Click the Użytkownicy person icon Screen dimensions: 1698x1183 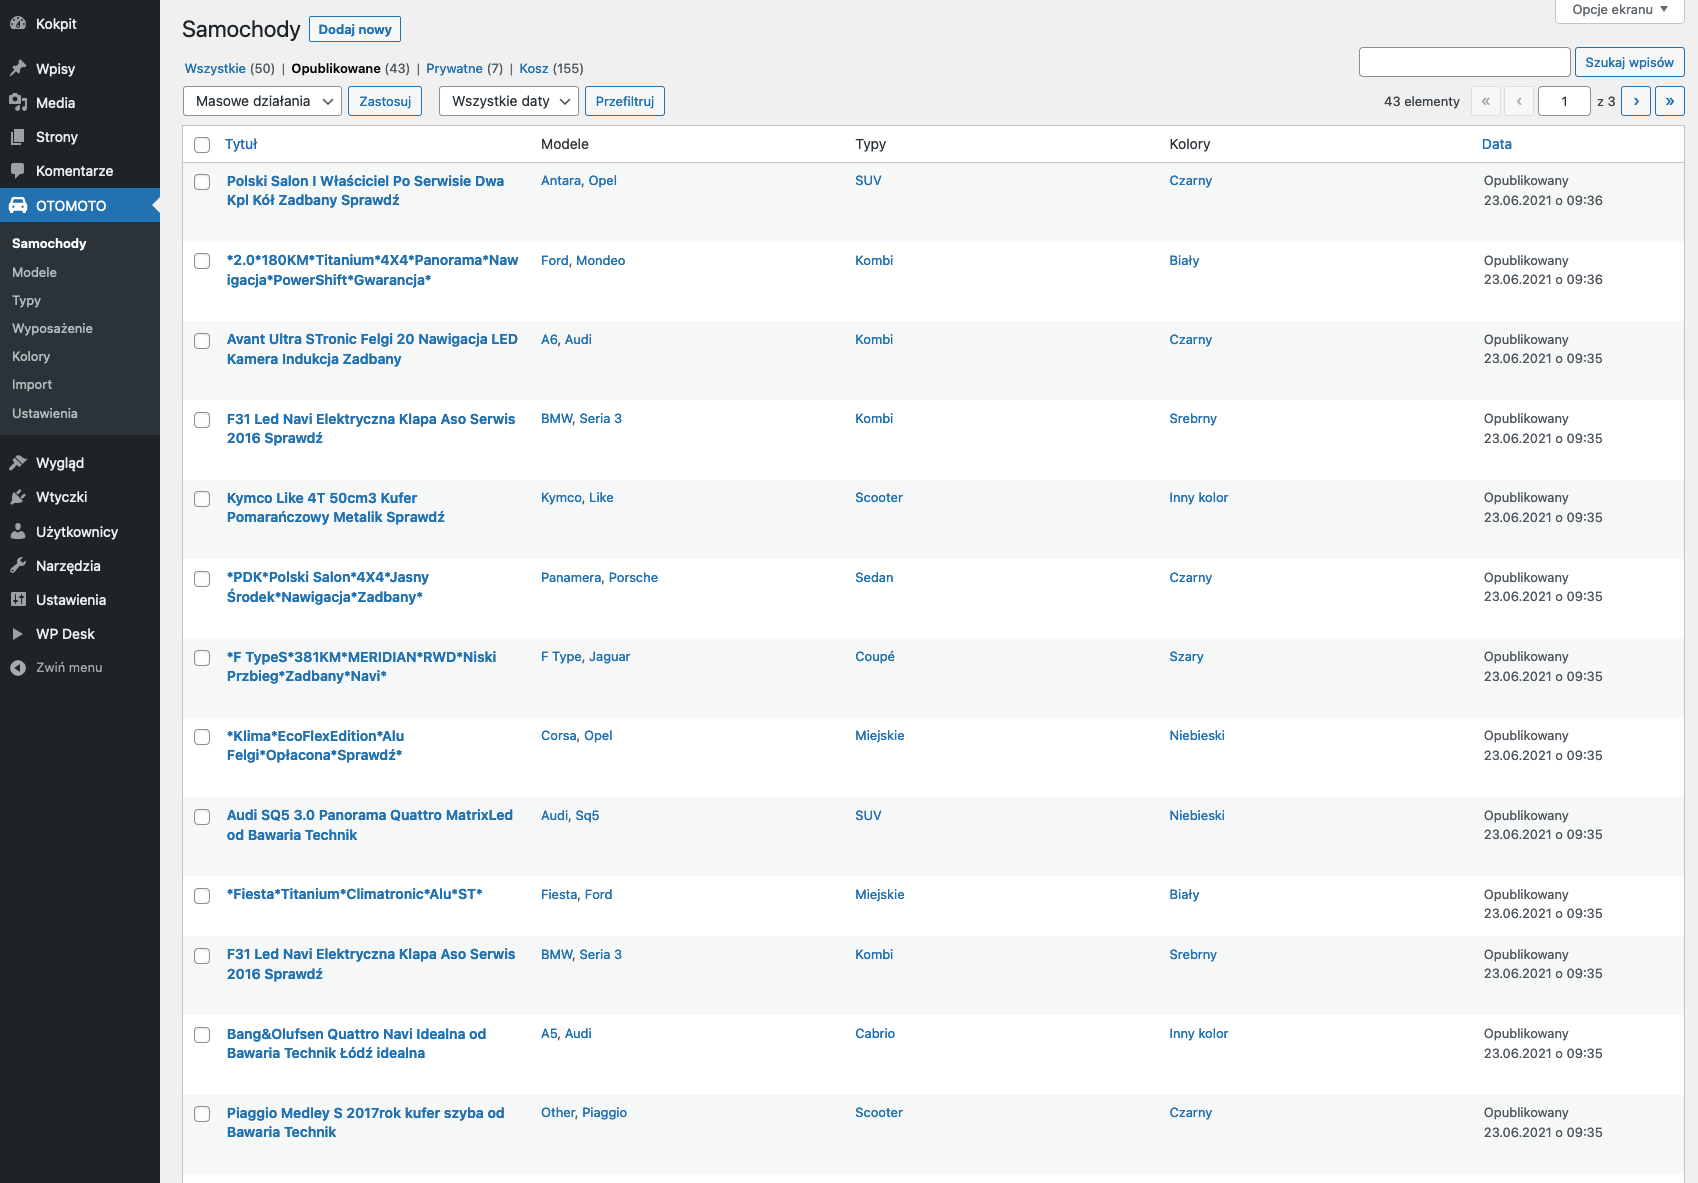point(18,531)
